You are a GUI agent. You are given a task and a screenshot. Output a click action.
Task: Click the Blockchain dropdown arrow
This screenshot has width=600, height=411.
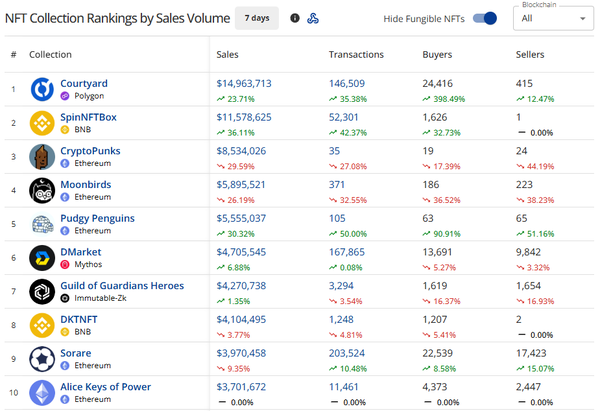point(582,18)
